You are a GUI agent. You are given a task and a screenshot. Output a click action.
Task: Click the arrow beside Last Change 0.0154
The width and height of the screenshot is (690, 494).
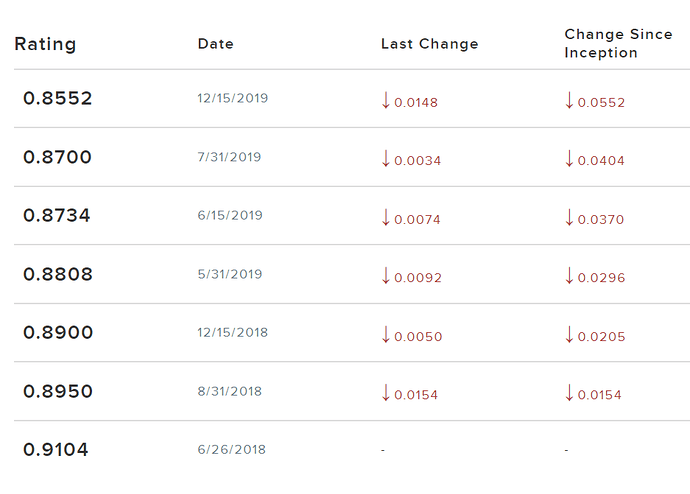click(386, 392)
